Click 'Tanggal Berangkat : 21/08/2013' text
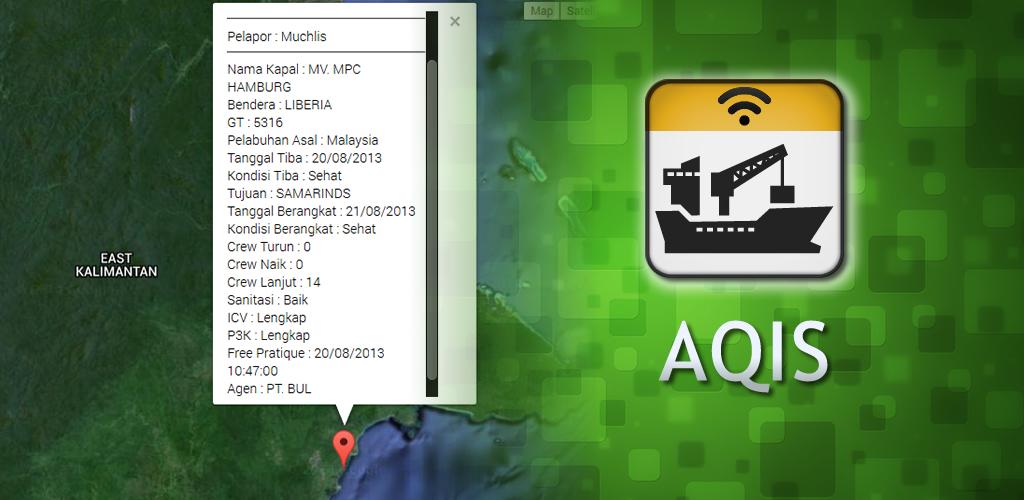This screenshot has width=1024, height=500. tap(321, 211)
